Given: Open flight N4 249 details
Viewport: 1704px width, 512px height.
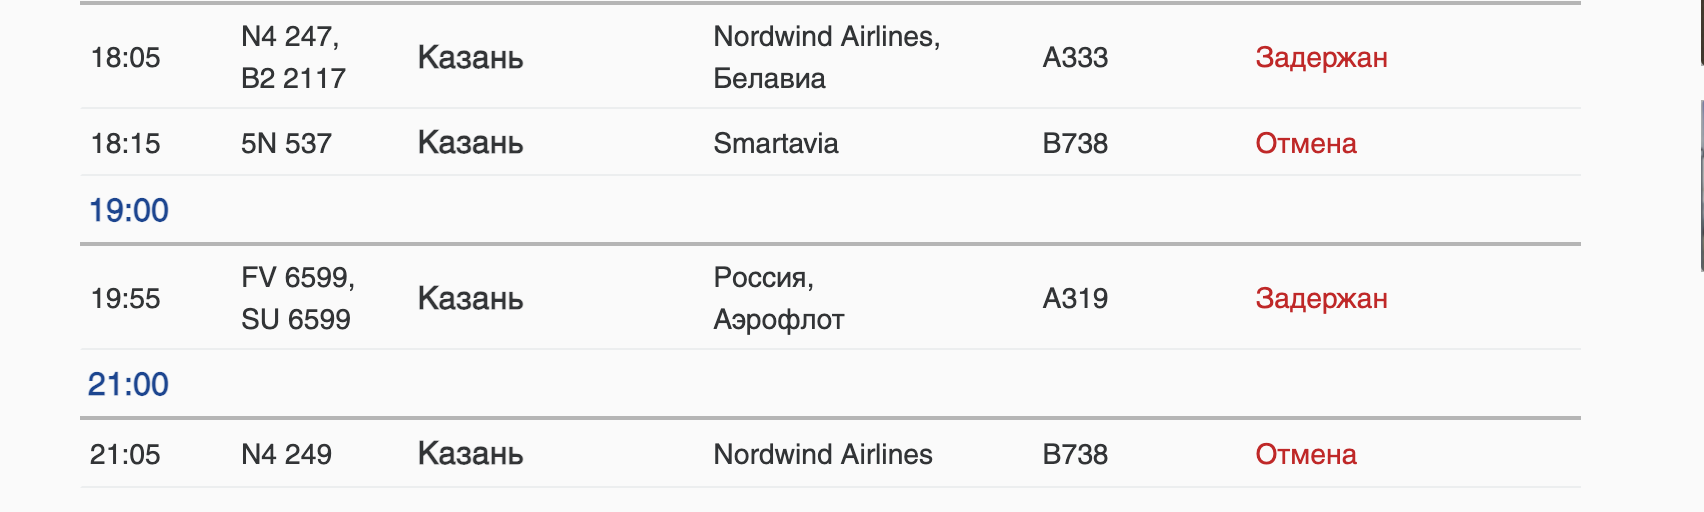Looking at the screenshot, I should (286, 454).
